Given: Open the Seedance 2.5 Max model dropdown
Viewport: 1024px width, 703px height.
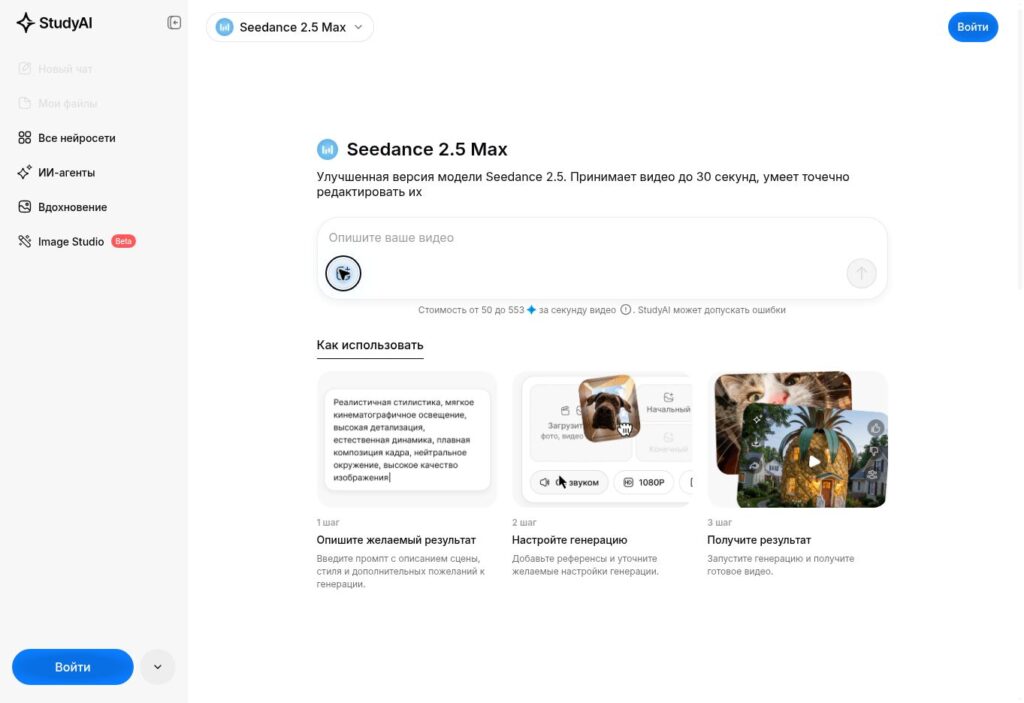Looking at the screenshot, I should point(289,27).
